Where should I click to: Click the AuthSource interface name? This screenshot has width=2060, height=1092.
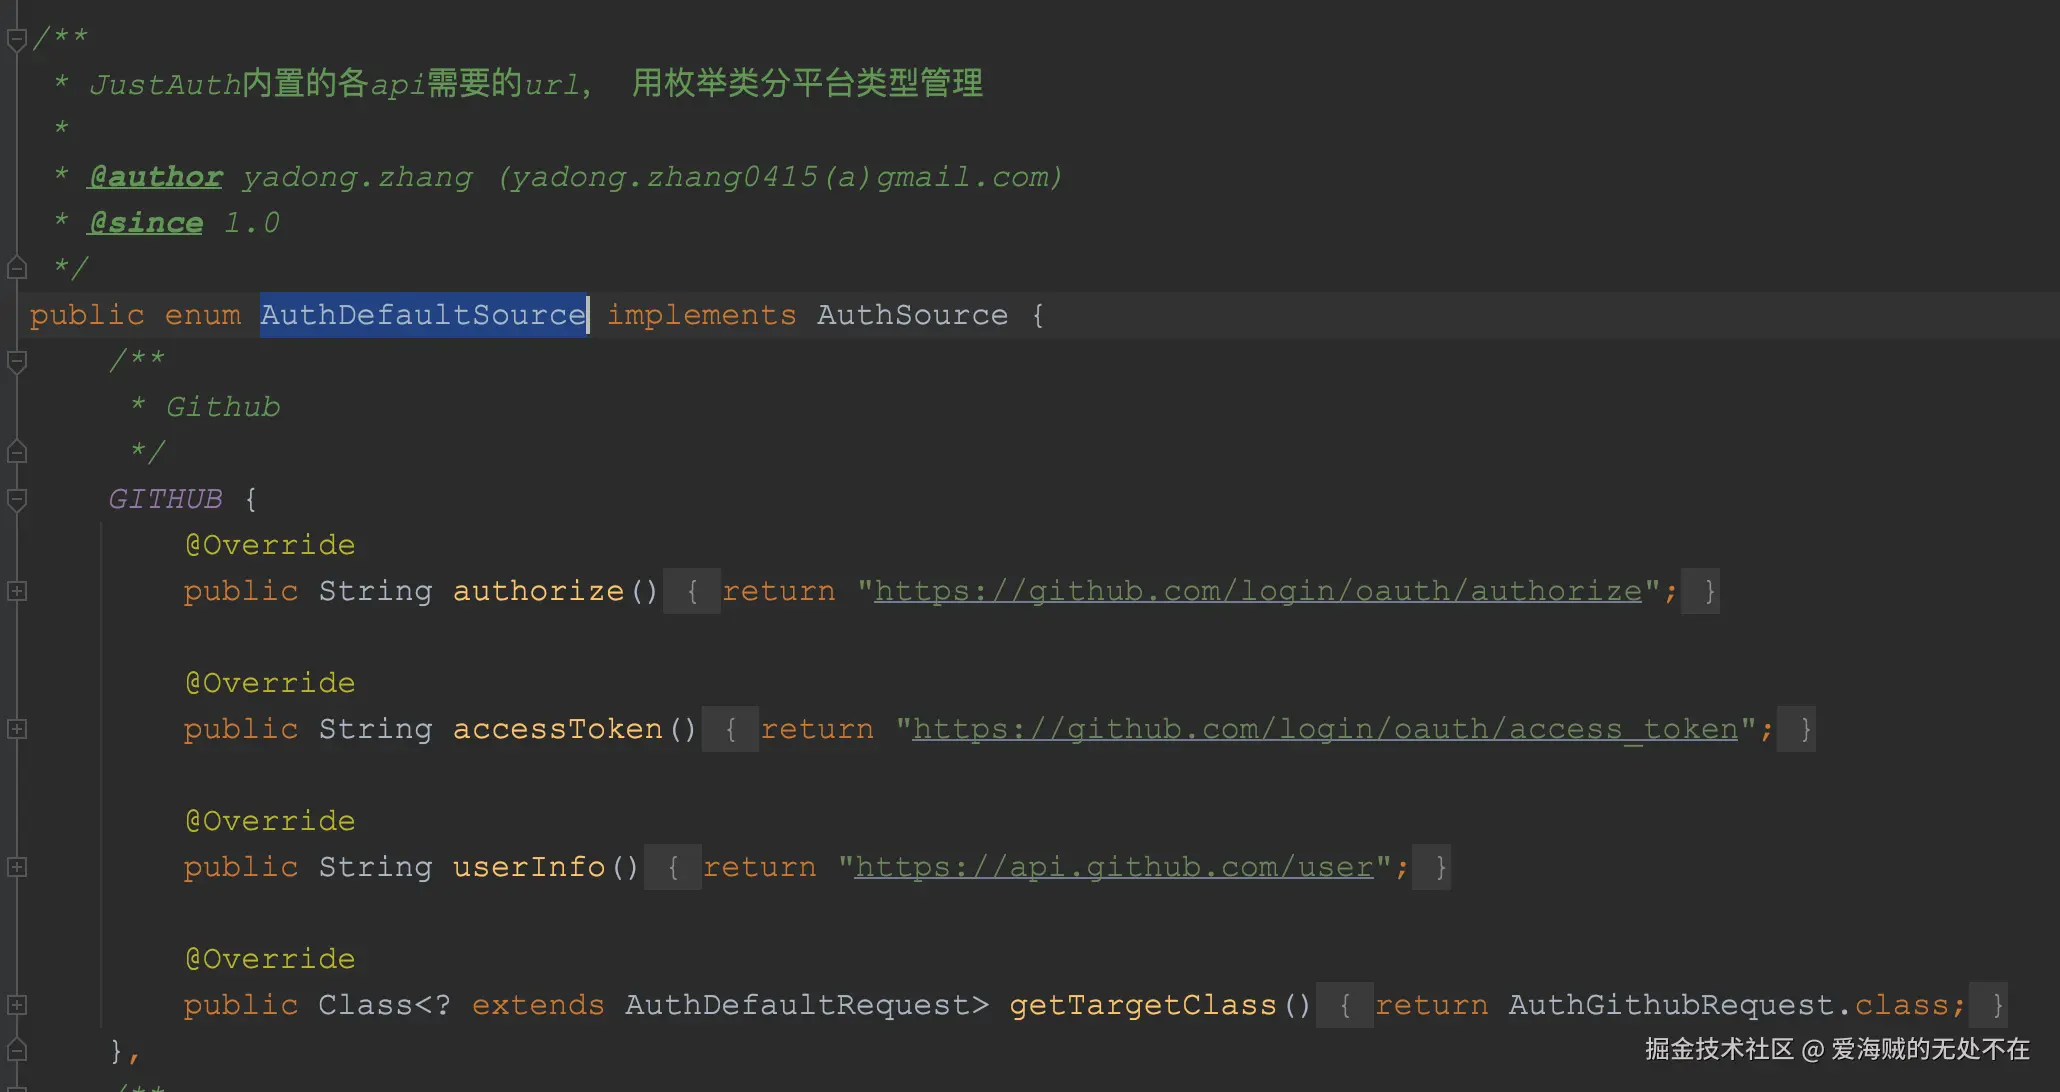point(912,315)
